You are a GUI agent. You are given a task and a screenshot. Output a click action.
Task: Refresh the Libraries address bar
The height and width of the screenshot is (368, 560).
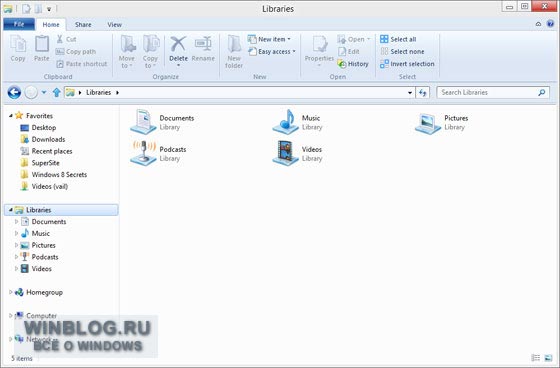pos(423,93)
